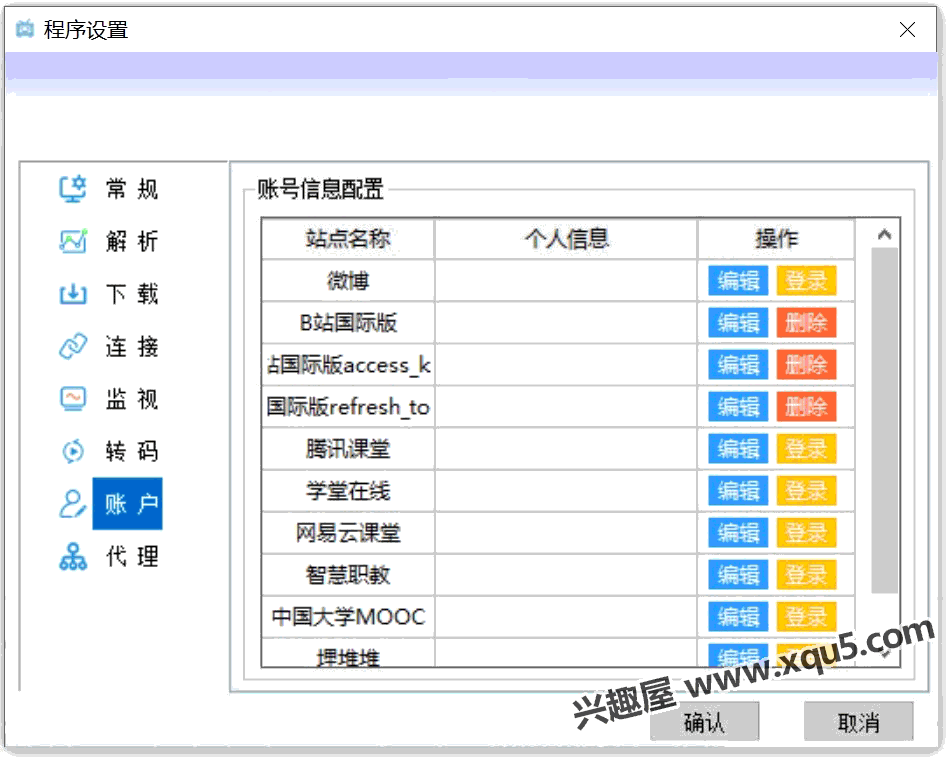Click the 监视 monitor screen icon
Screen dimensions: 946x757
[73, 399]
